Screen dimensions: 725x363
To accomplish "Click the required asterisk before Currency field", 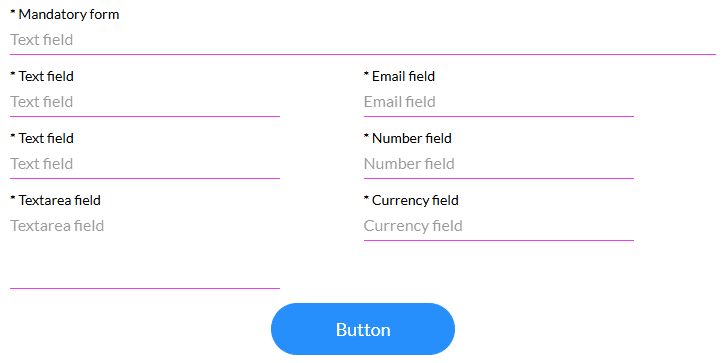I will pyautogui.click(x=366, y=198).
